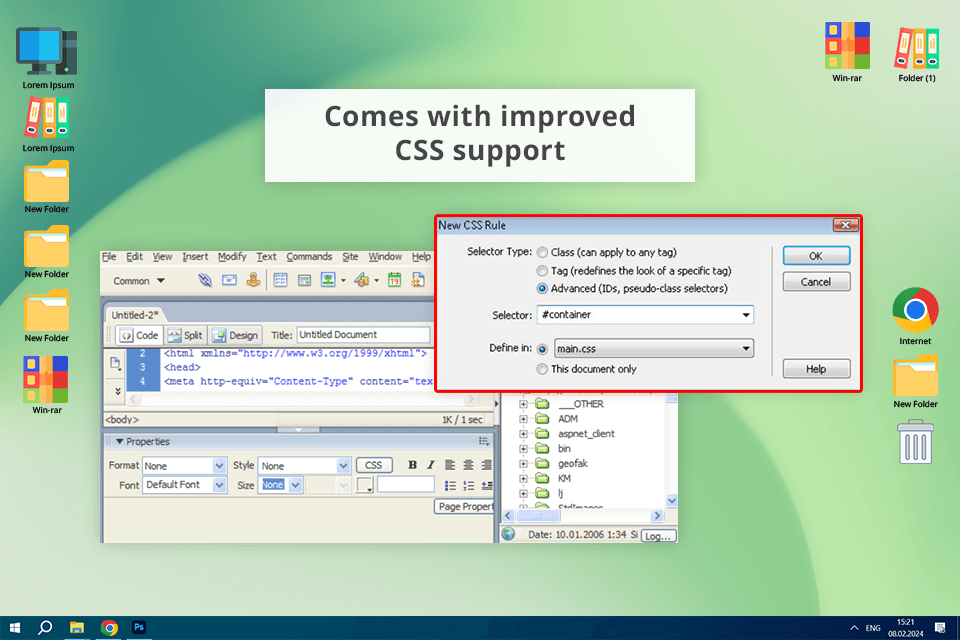Open the File menu
The image size is (960, 640).
(109, 257)
